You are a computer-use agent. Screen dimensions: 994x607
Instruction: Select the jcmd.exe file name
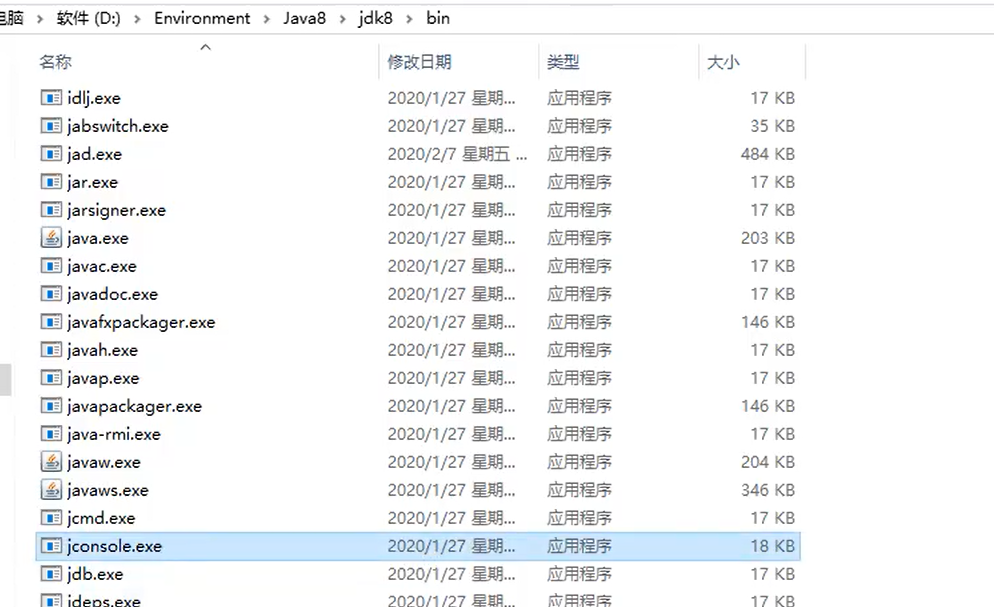click(x=101, y=518)
